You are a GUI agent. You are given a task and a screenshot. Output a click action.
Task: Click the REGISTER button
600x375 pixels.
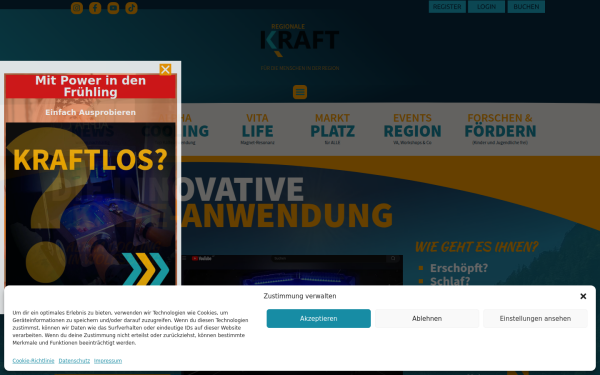pyautogui.click(x=447, y=7)
